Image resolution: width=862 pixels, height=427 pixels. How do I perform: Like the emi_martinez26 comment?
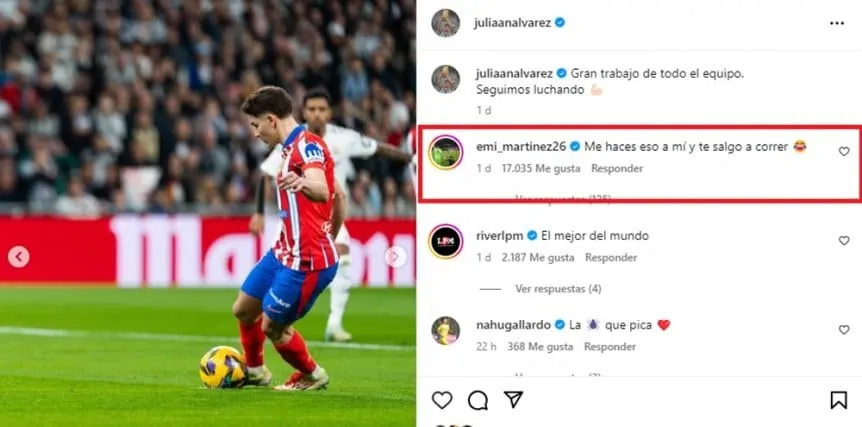[844, 151]
